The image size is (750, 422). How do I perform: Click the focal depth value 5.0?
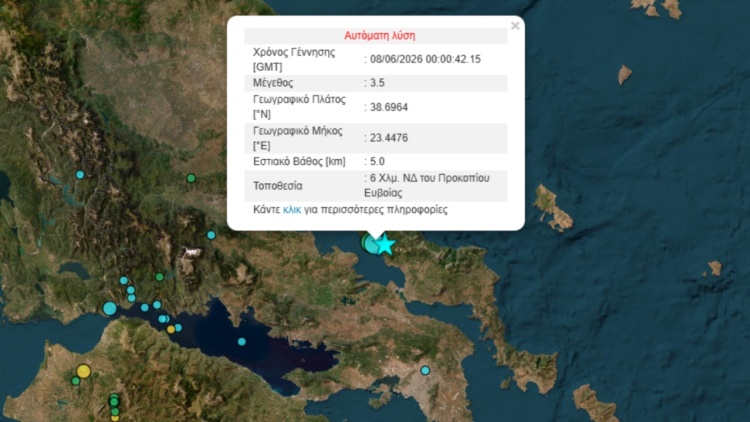tap(377, 162)
